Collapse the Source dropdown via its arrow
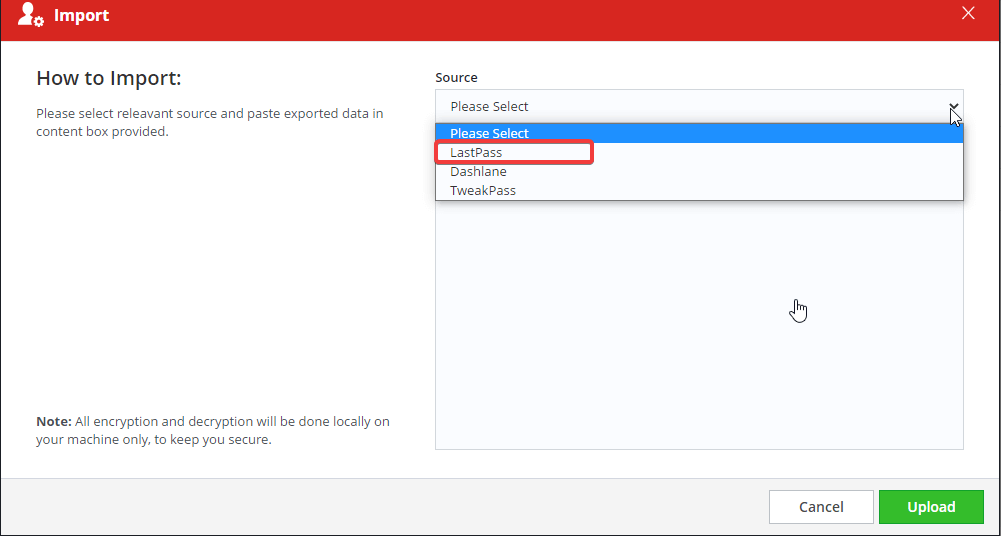Screen dimensions: 1003x536 pos(953,106)
